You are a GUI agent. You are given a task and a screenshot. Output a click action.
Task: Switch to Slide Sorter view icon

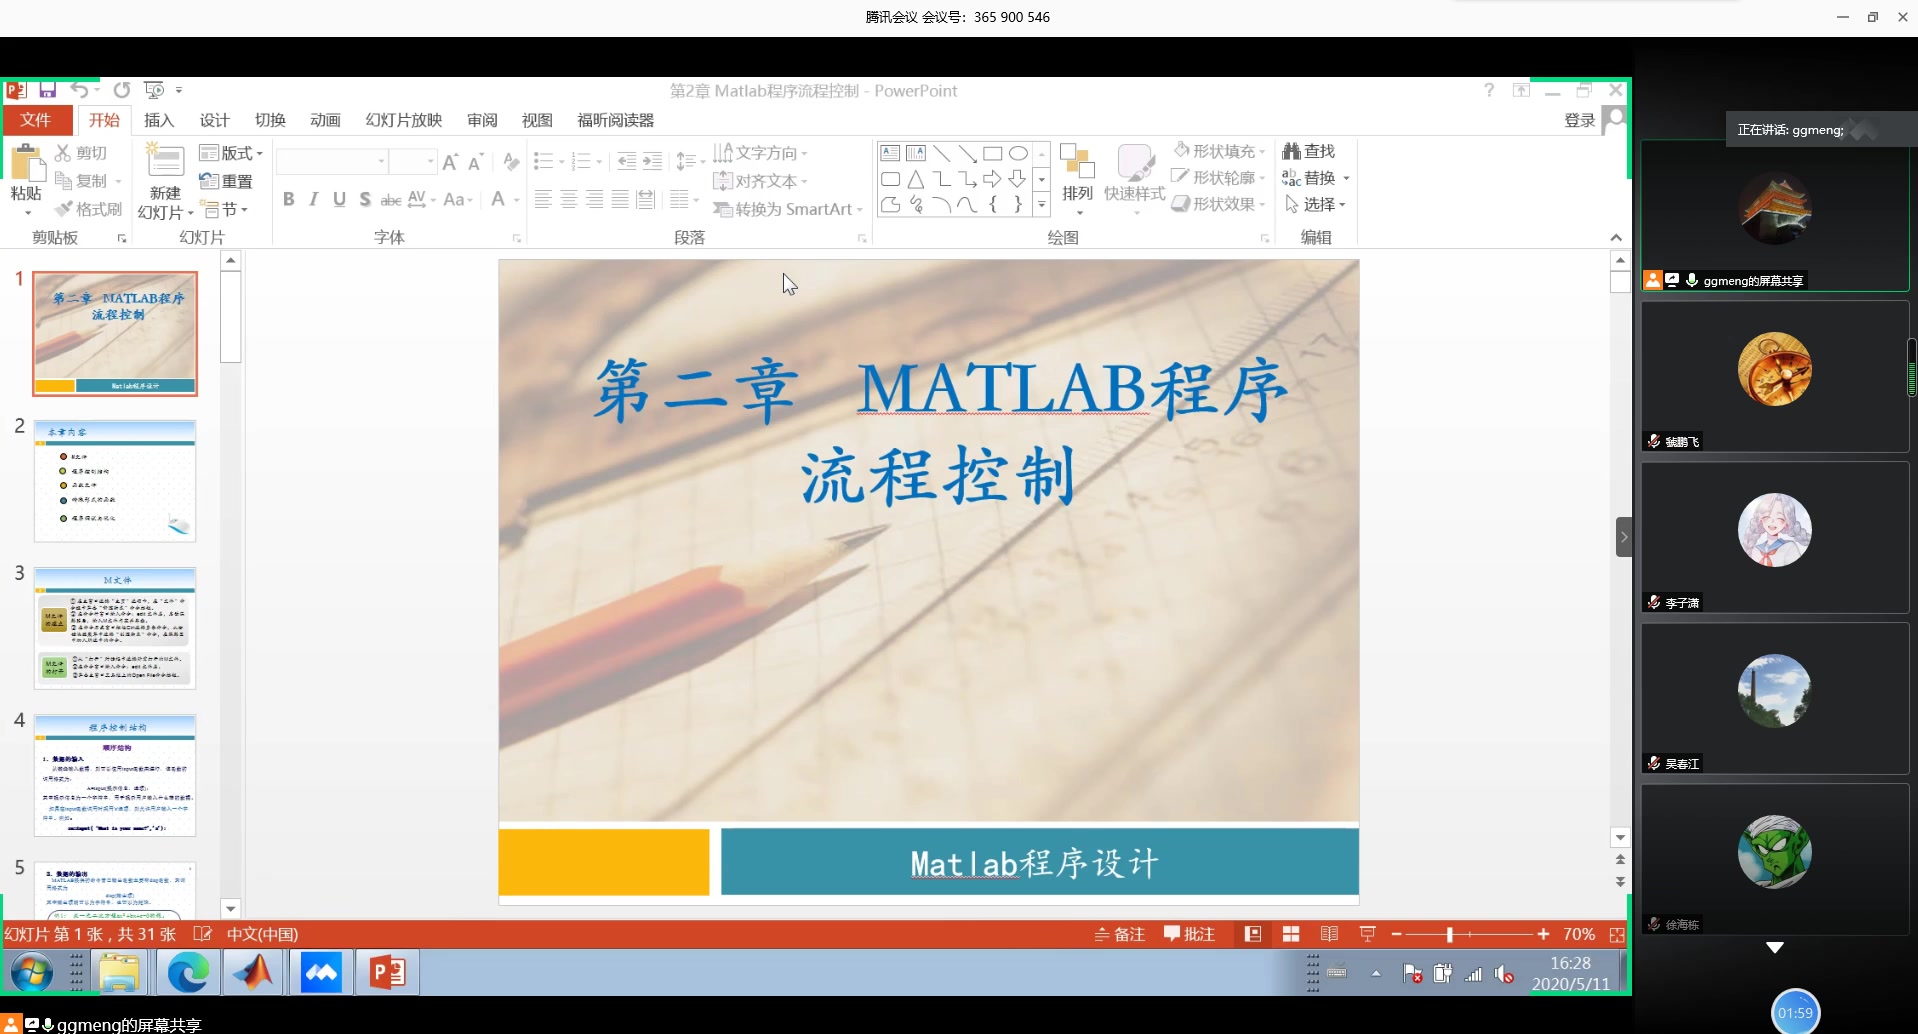[1291, 934]
